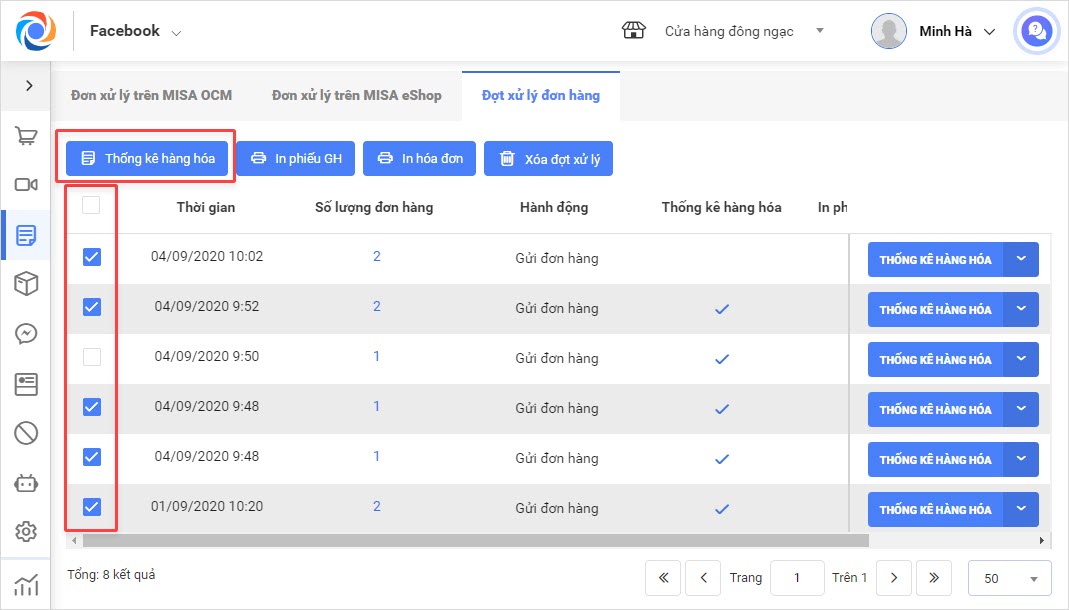The image size is (1069, 610).
Task: Click the page number input field
Action: click(796, 578)
